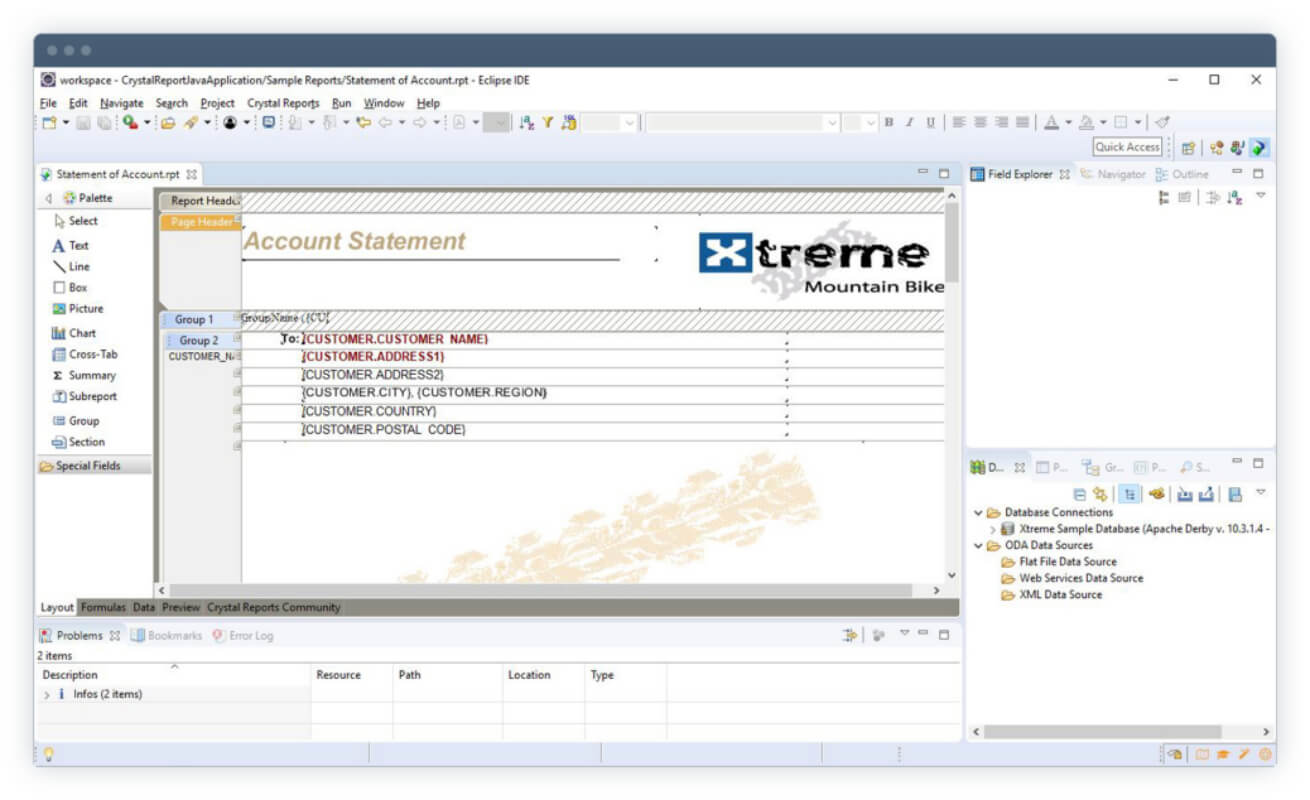Click the sort a-z icon in main toolbar
1310x800 pixels.
tap(526, 123)
